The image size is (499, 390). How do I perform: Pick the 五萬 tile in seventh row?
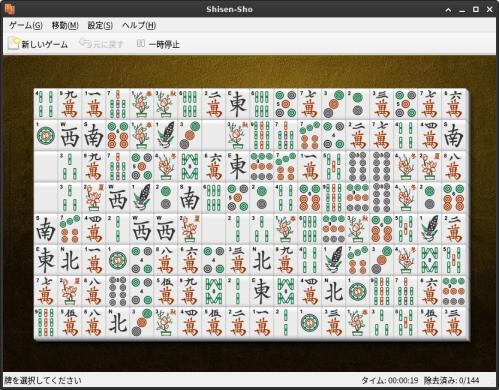166,292
